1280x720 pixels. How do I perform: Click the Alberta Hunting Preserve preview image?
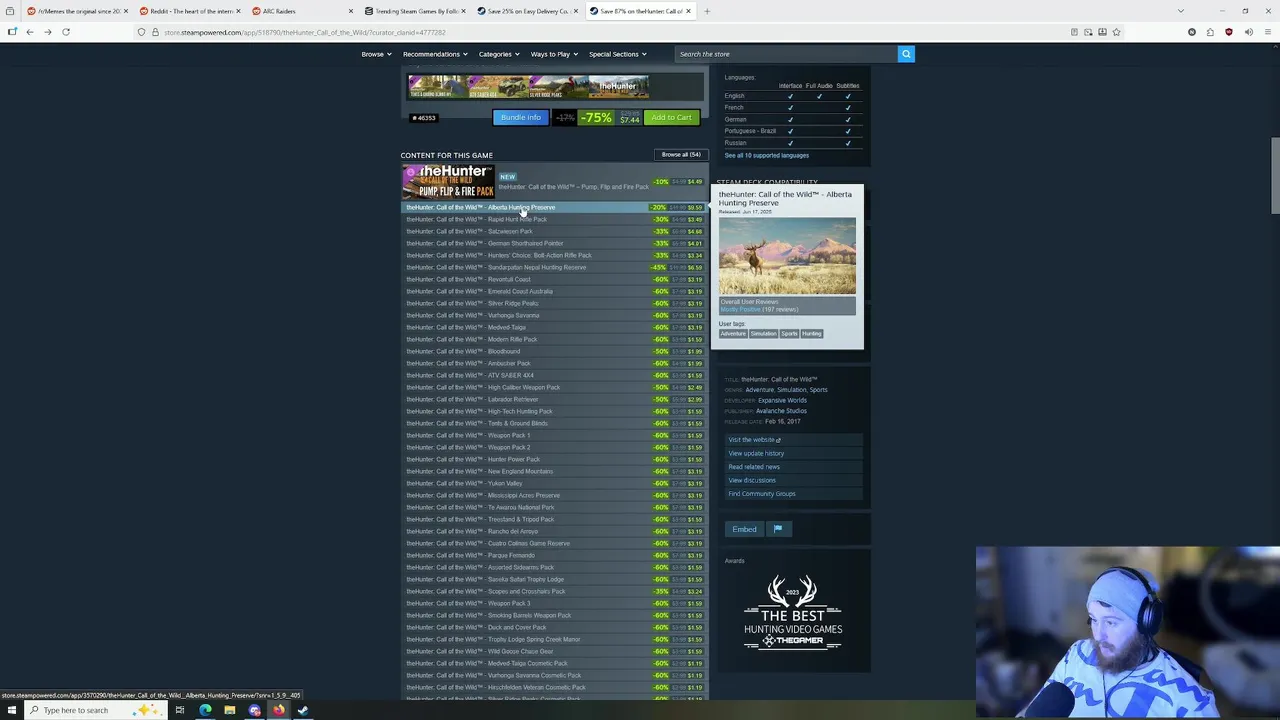click(787, 256)
